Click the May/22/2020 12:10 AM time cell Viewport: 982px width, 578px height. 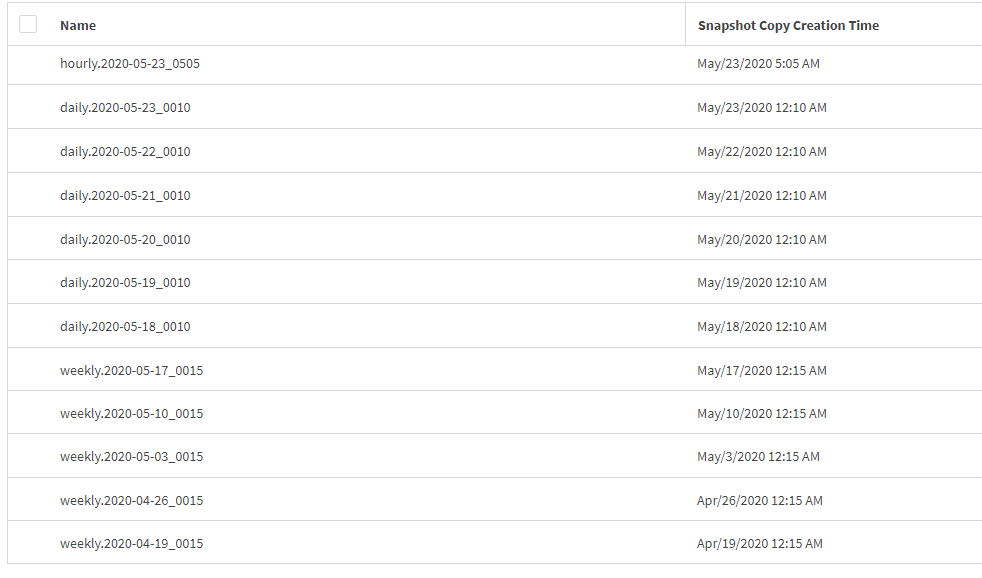(x=762, y=152)
